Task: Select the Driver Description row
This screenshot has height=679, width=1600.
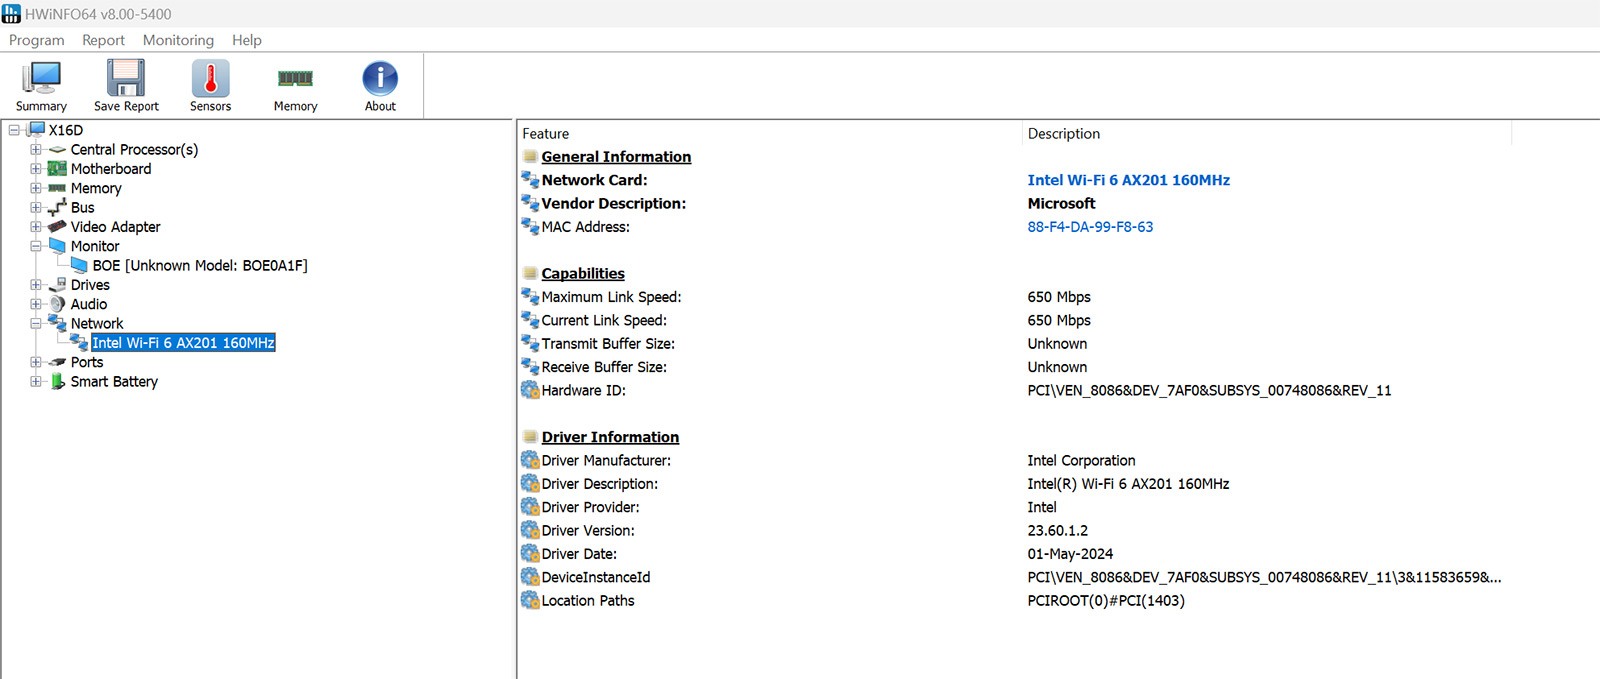Action: pyautogui.click(x=1058, y=484)
